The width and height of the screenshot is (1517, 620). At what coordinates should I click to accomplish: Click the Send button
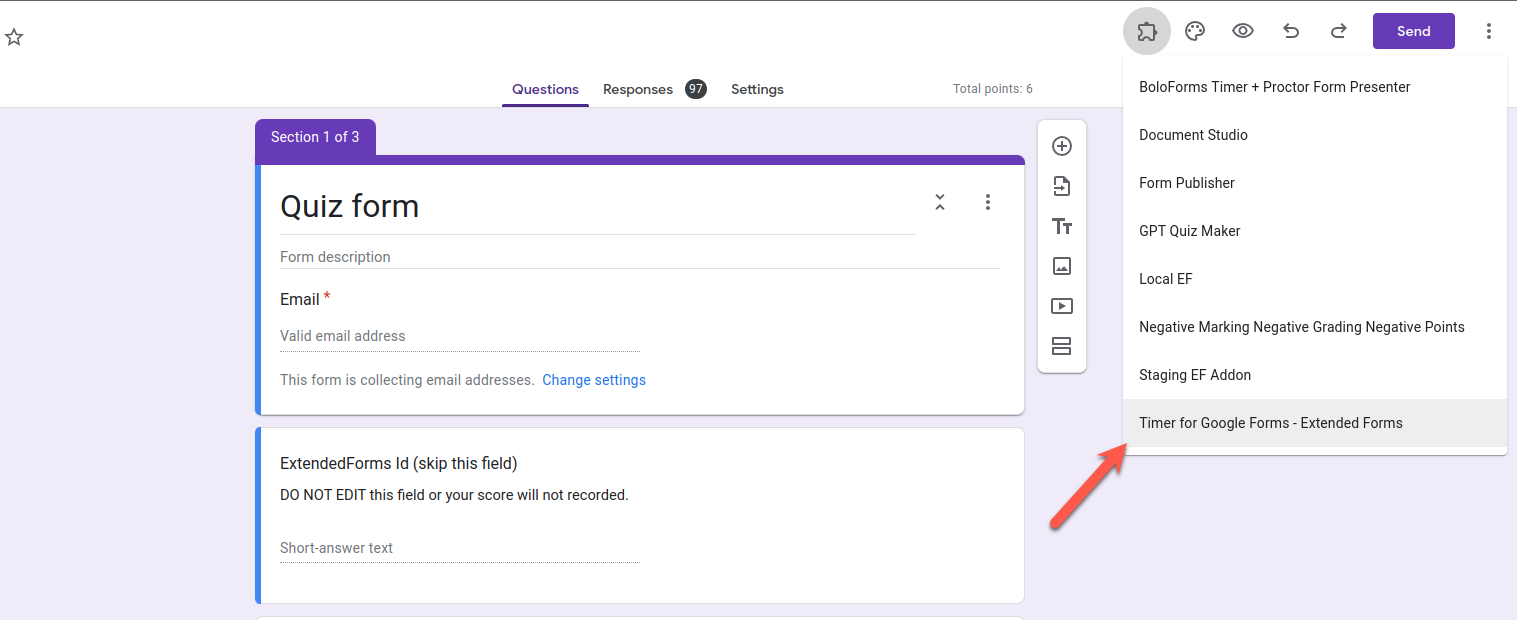click(x=1413, y=31)
